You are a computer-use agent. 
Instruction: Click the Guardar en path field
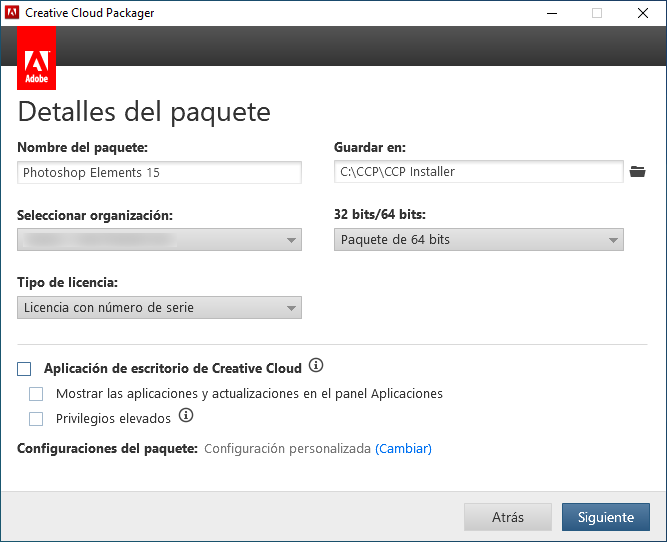point(478,172)
